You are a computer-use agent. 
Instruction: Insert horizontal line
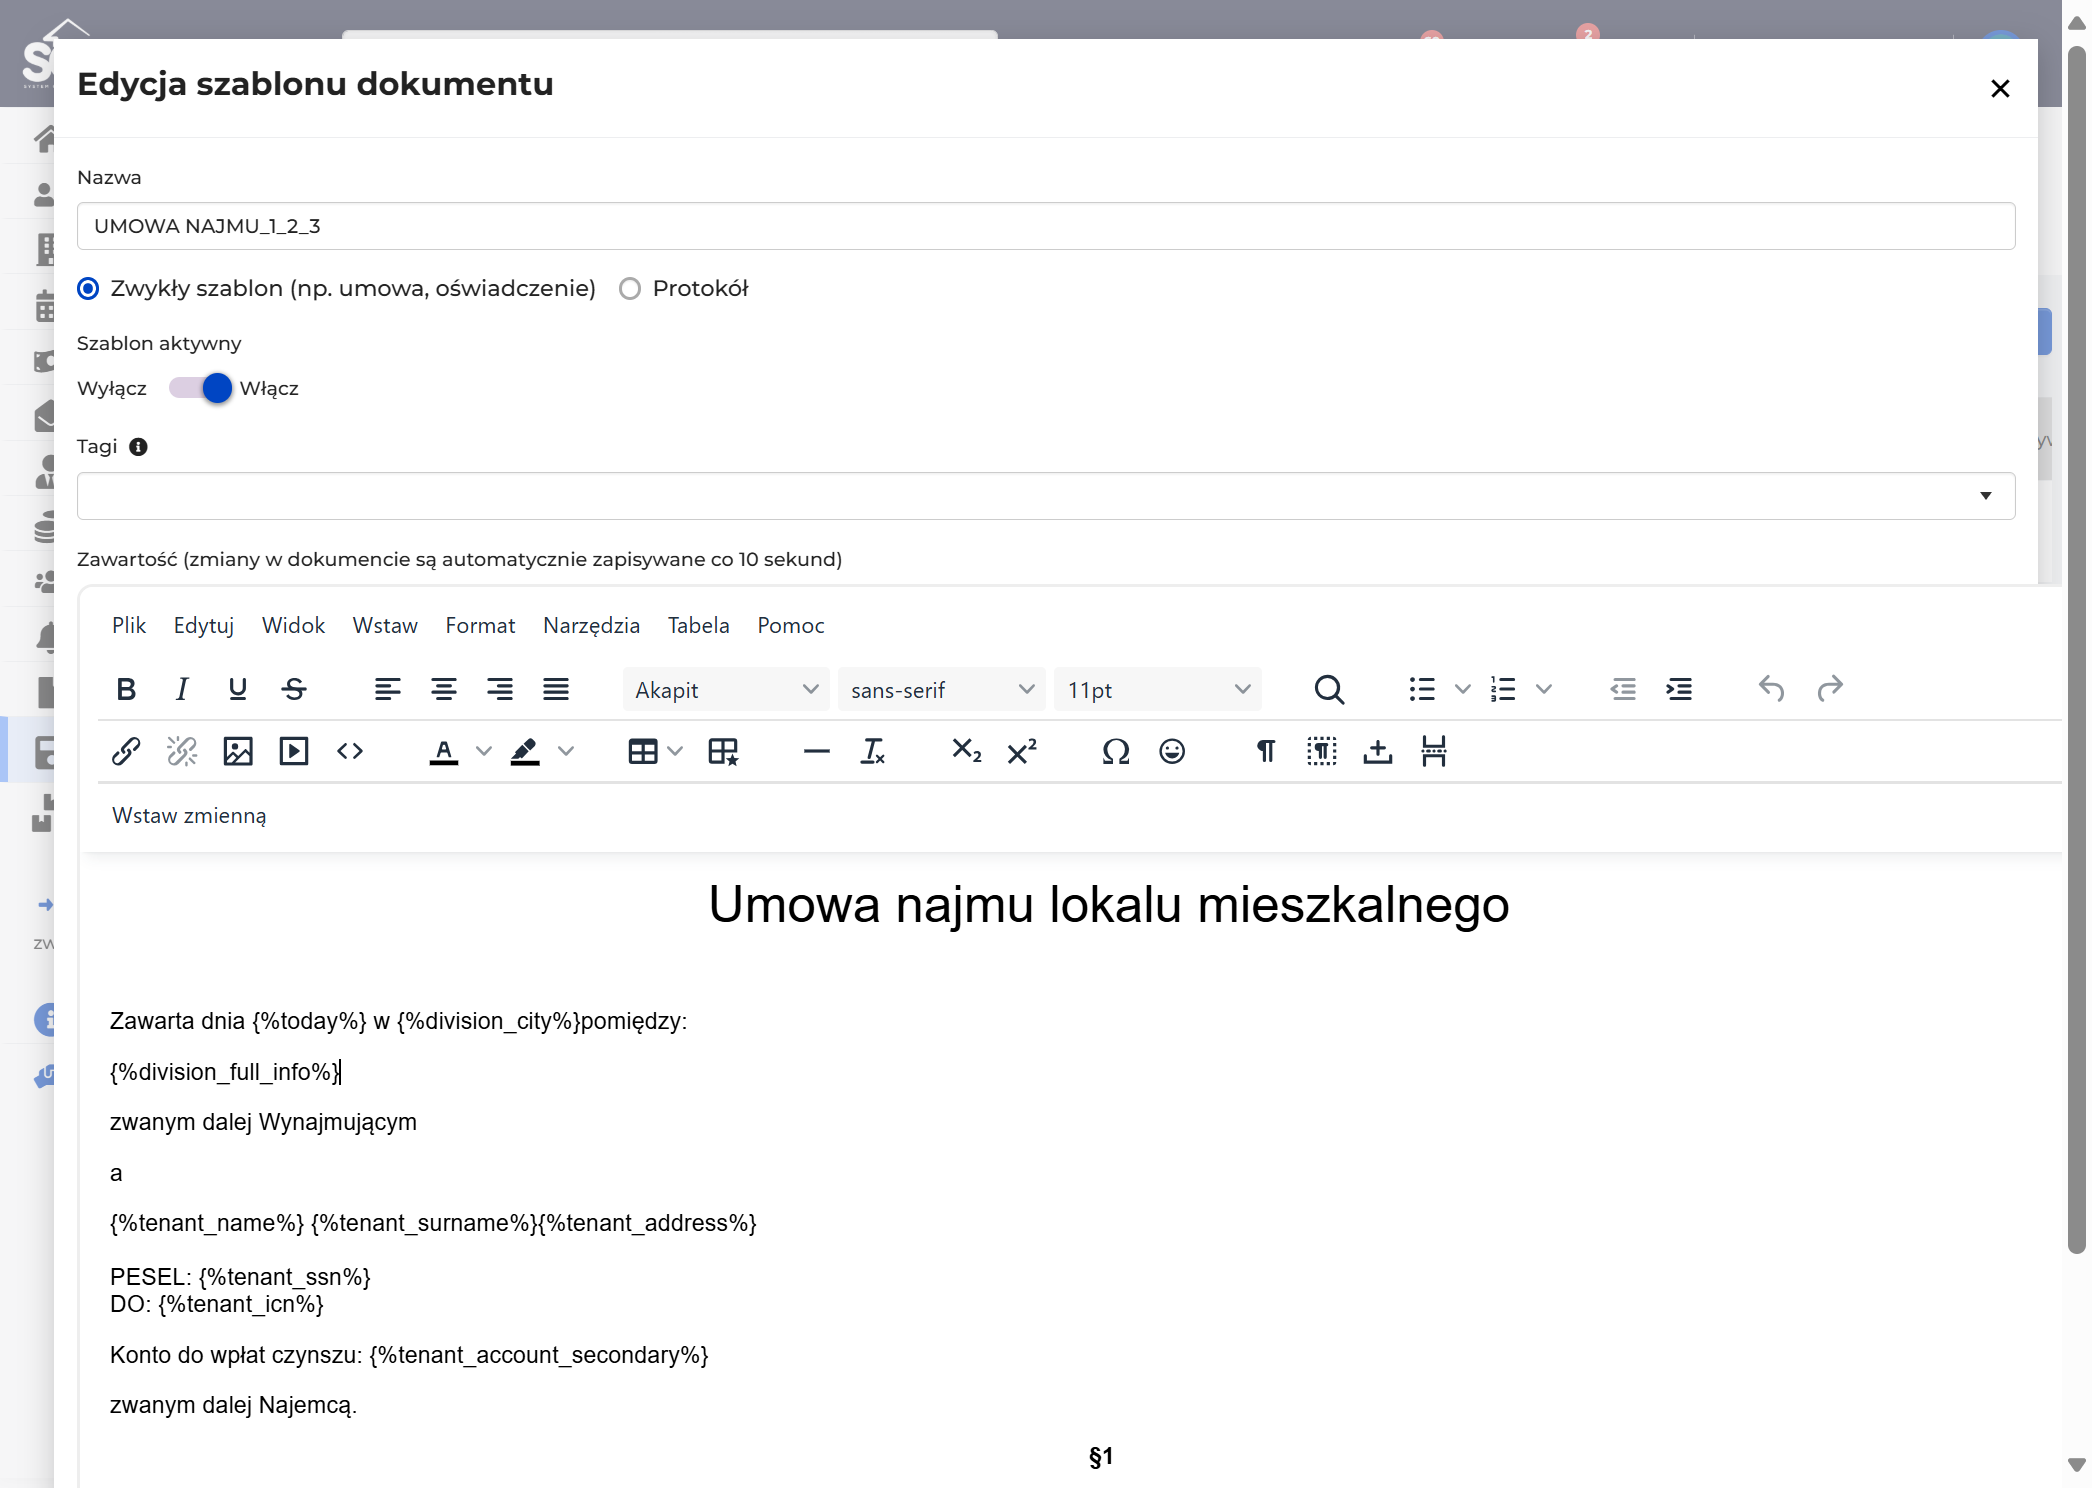[x=817, y=751]
